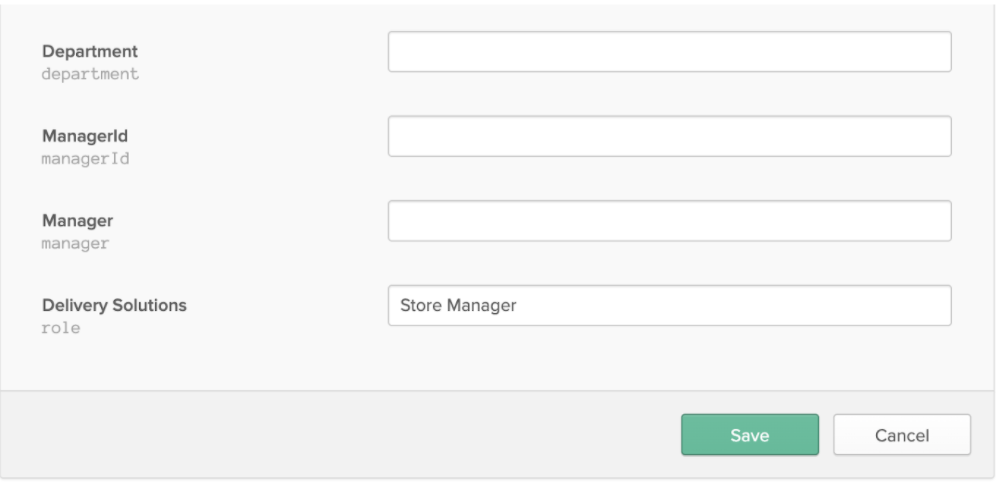Image resolution: width=996 pixels, height=482 pixels.
Task: Click the lowercase 'department' attribute name
Action: (90, 74)
